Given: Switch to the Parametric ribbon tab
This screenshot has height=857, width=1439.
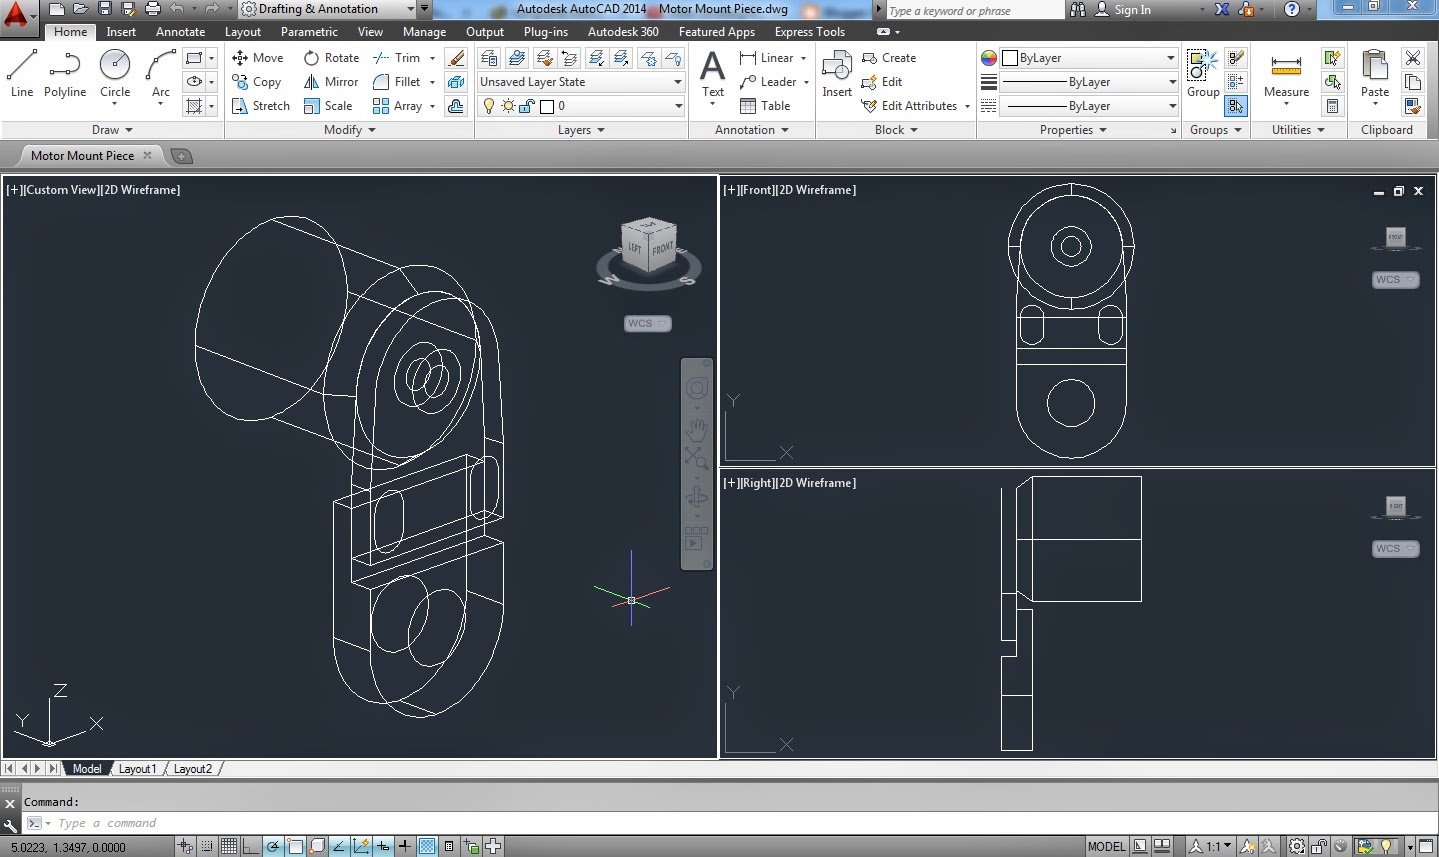Looking at the screenshot, I should click(x=309, y=31).
